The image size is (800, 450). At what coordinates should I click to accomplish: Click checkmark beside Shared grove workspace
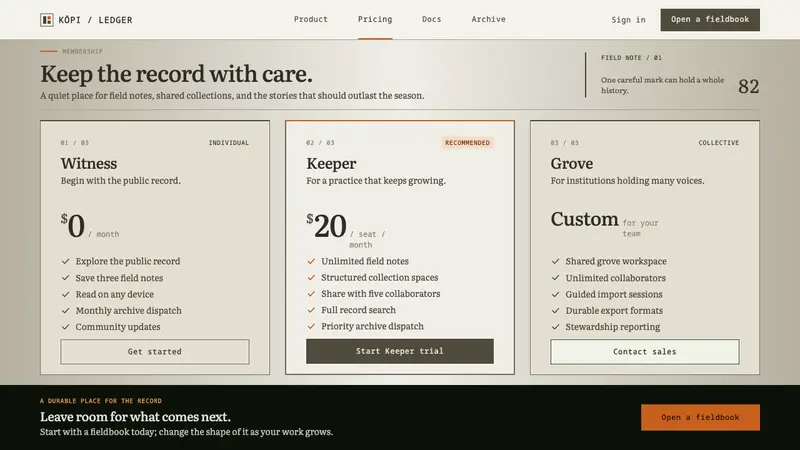[556, 261]
